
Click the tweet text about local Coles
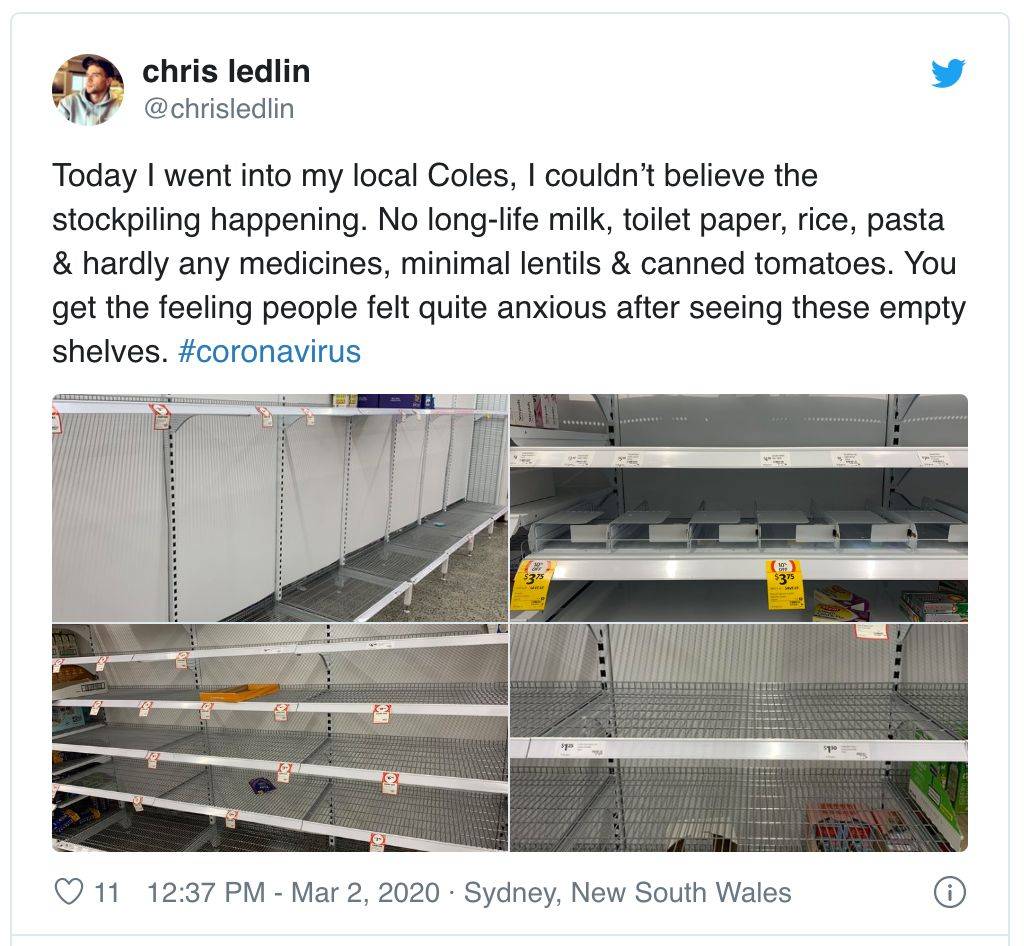[509, 263]
